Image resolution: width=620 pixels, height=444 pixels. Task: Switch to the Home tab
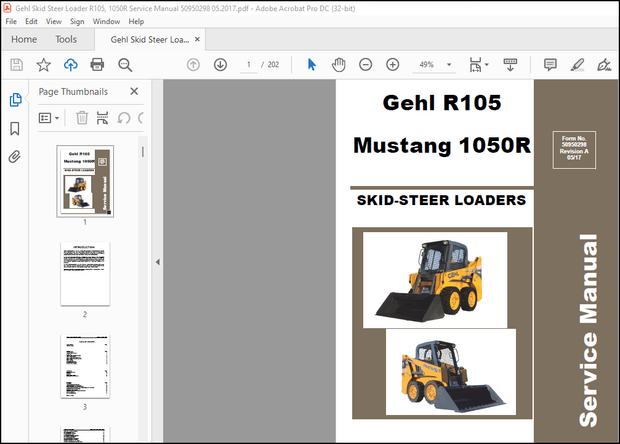[x=24, y=39]
